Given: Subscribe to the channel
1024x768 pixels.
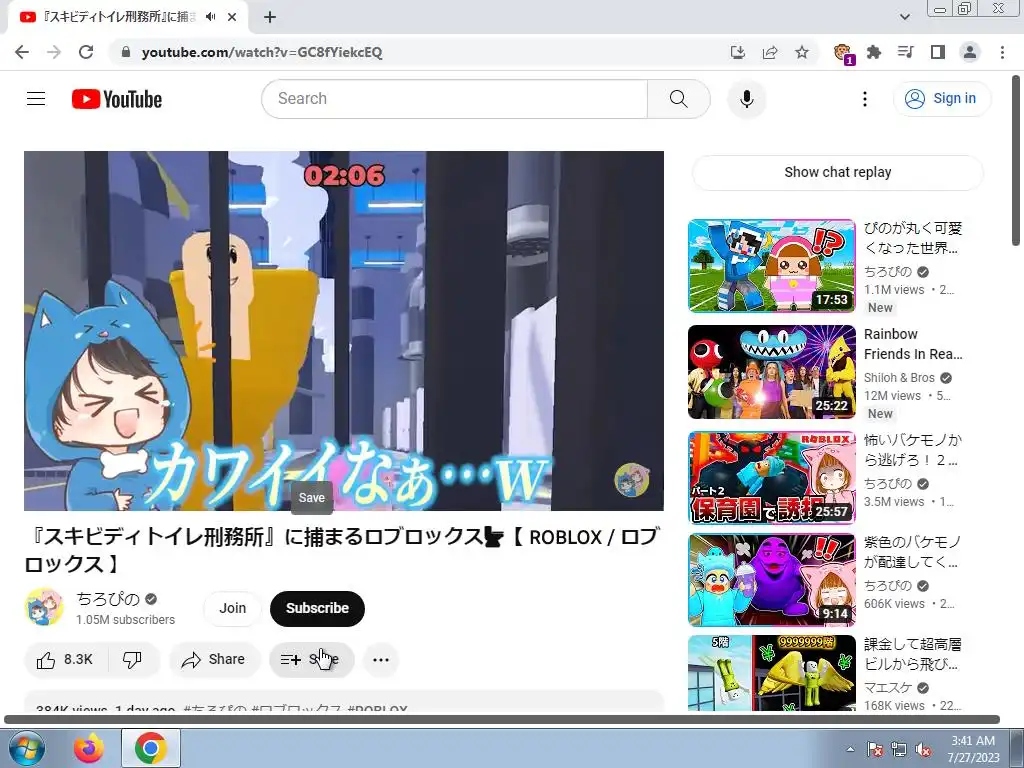Looking at the screenshot, I should pos(317,608).
